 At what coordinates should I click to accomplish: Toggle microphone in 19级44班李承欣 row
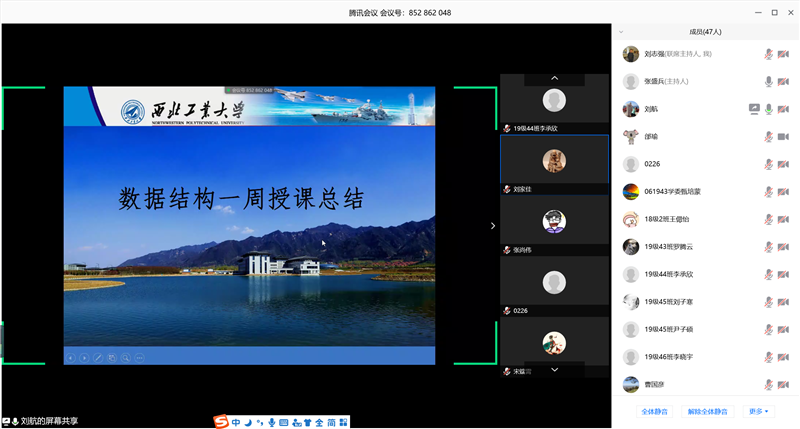coord(768,274)
